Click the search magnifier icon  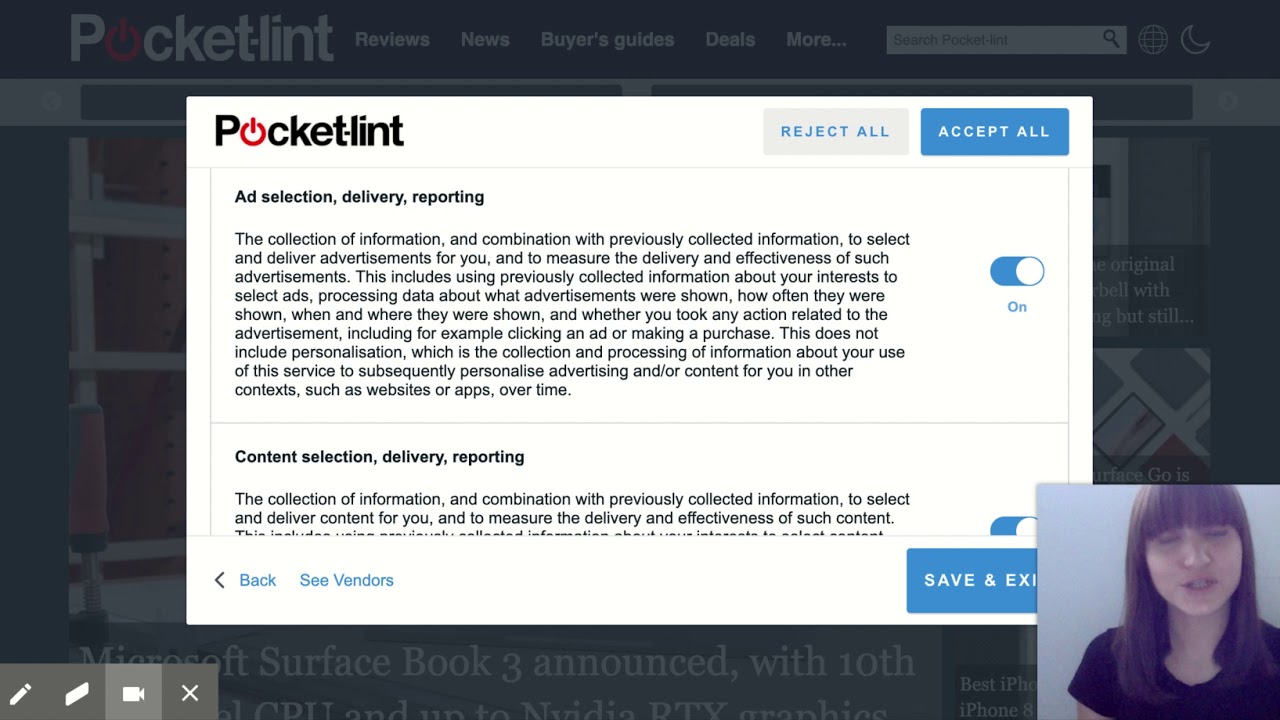coord(1111,39)
